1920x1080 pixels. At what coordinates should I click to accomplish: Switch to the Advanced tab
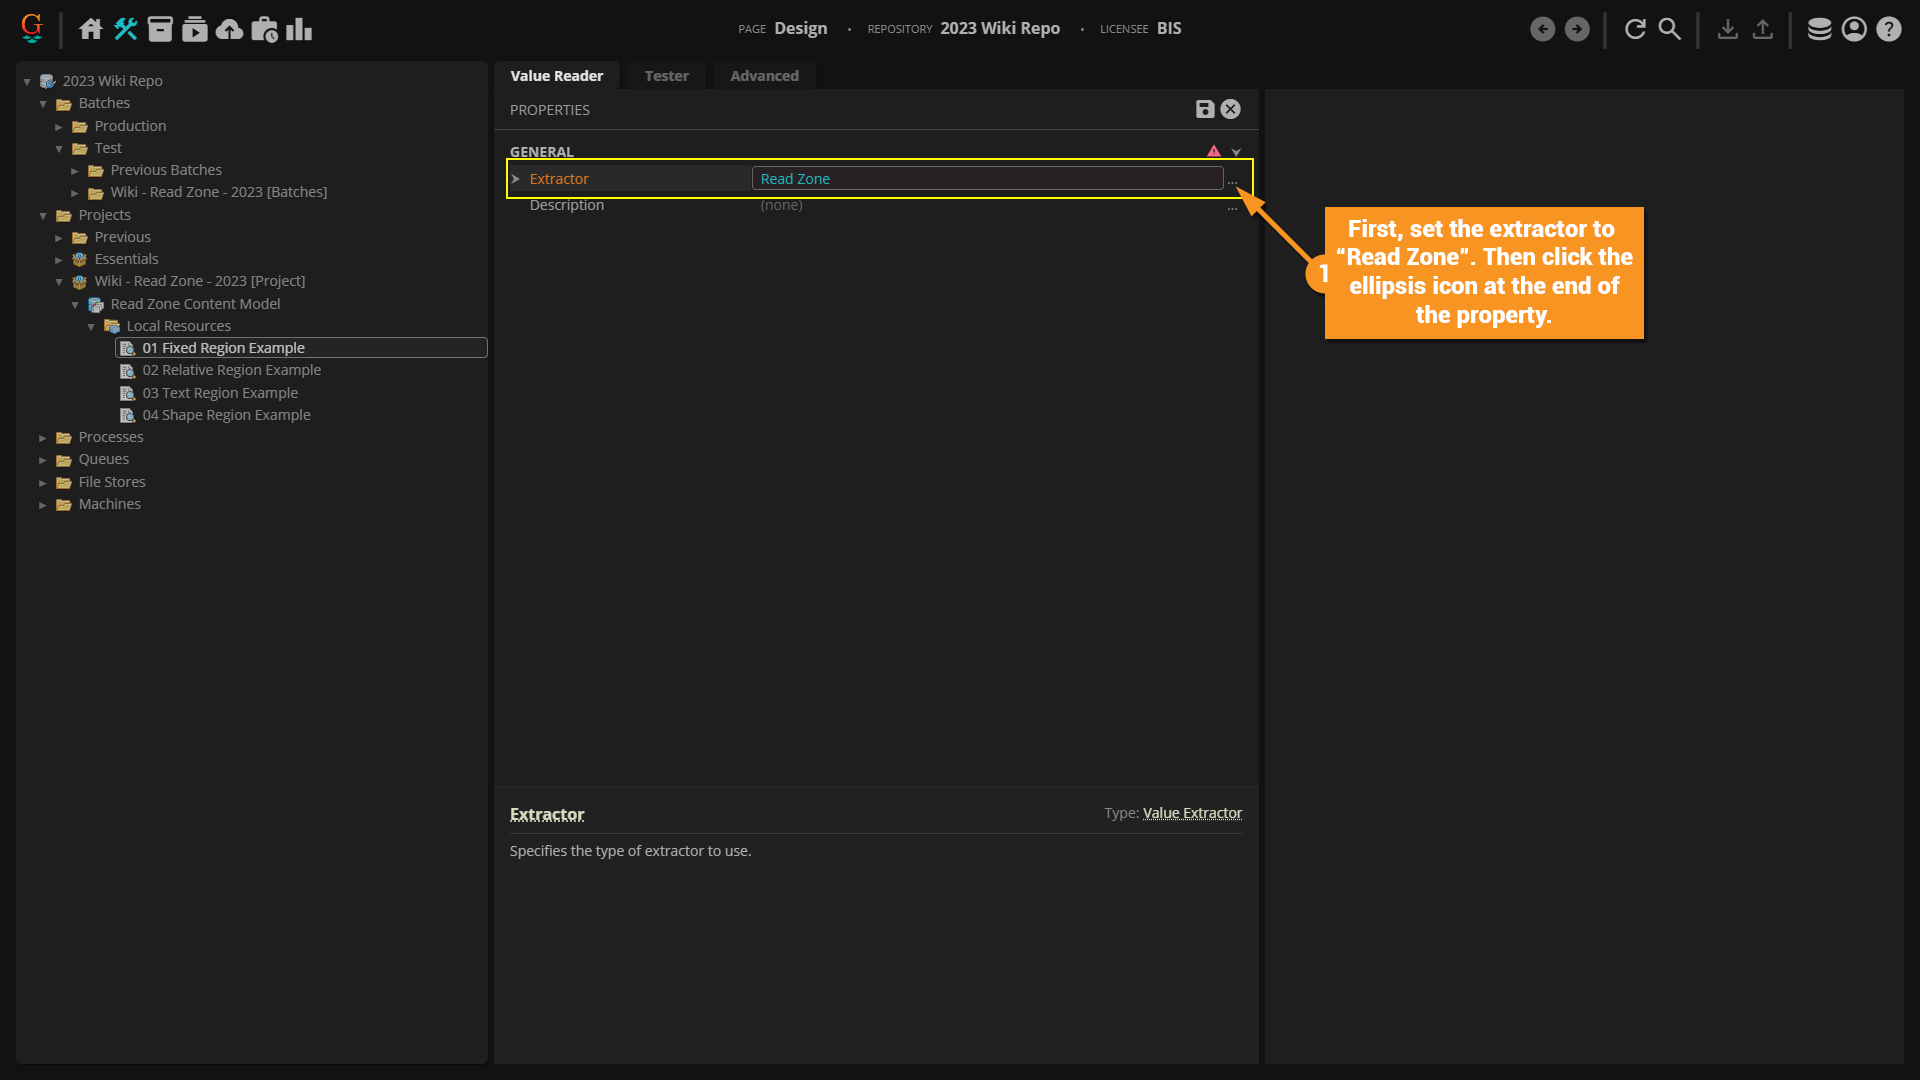click(x=764, y=76)
